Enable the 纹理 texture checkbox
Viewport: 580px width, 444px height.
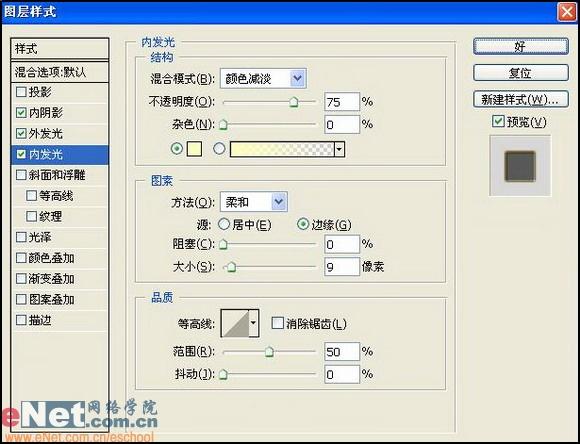click(31, 216)
